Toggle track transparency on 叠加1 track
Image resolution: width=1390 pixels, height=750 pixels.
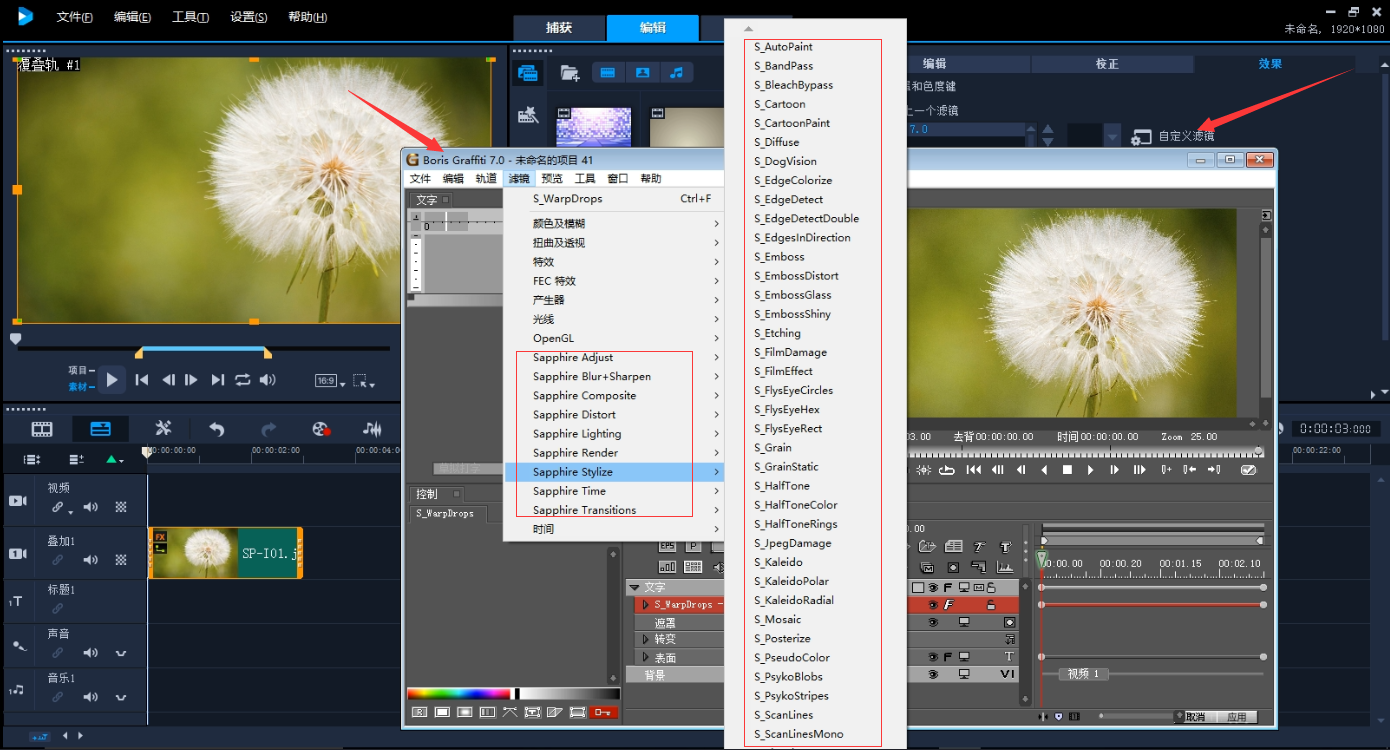121,560
